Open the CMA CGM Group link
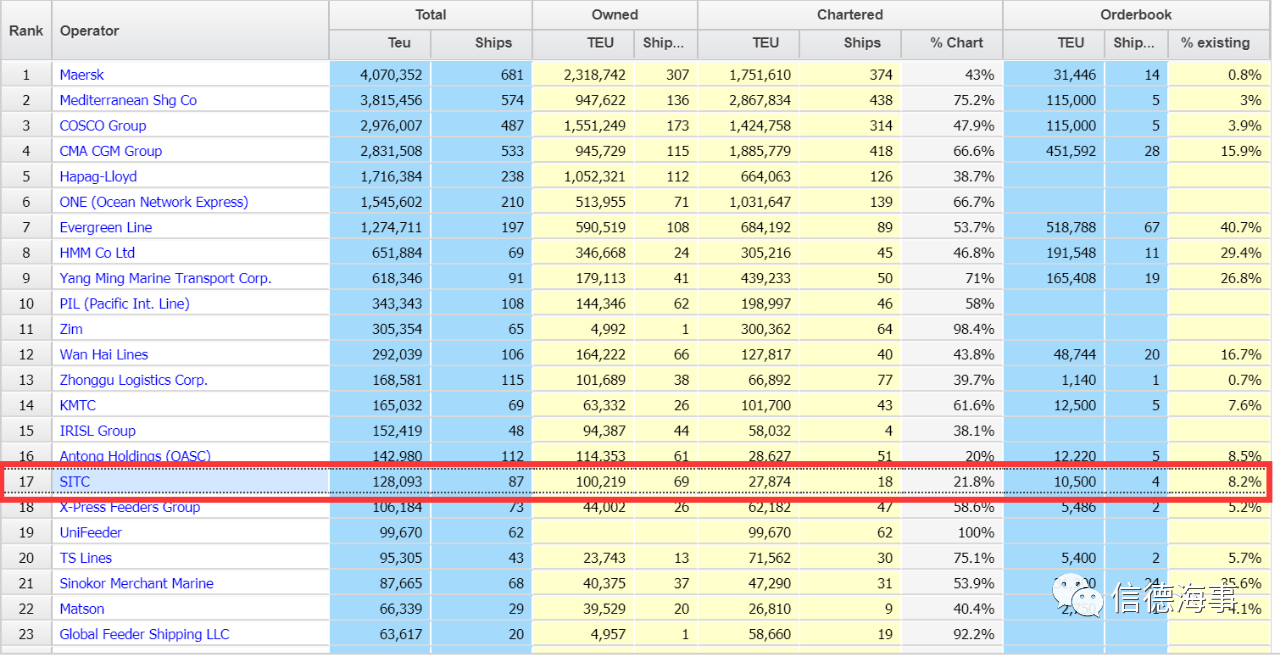Viewport: 1280px width, 655px height. tap(111, 151)
